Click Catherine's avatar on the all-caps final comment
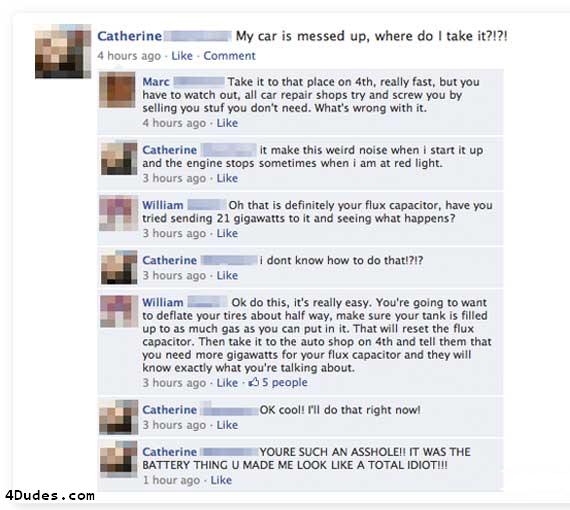The width and height of the screenshot is (570, 510). click(119, 459)
